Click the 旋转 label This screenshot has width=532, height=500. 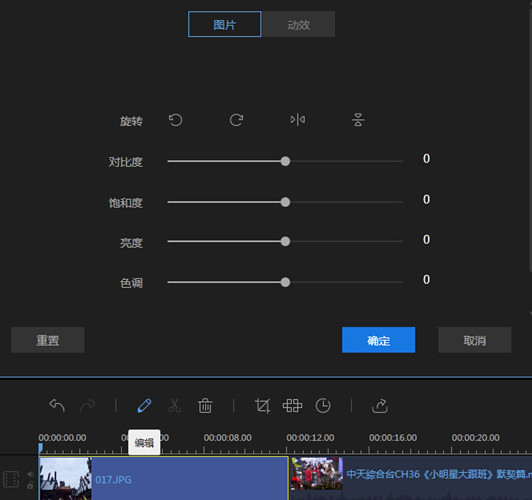pos(131,121)
